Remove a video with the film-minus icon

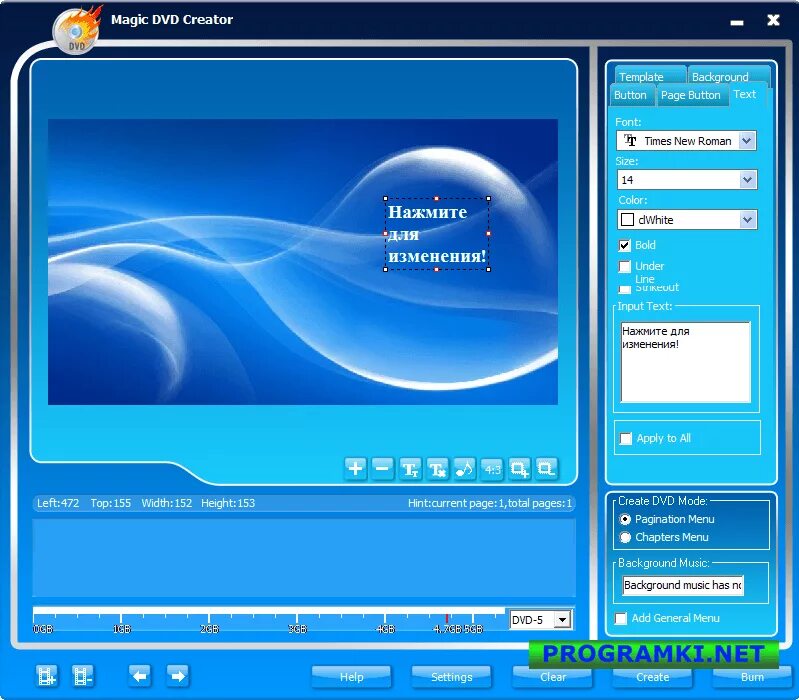point(83,676)
